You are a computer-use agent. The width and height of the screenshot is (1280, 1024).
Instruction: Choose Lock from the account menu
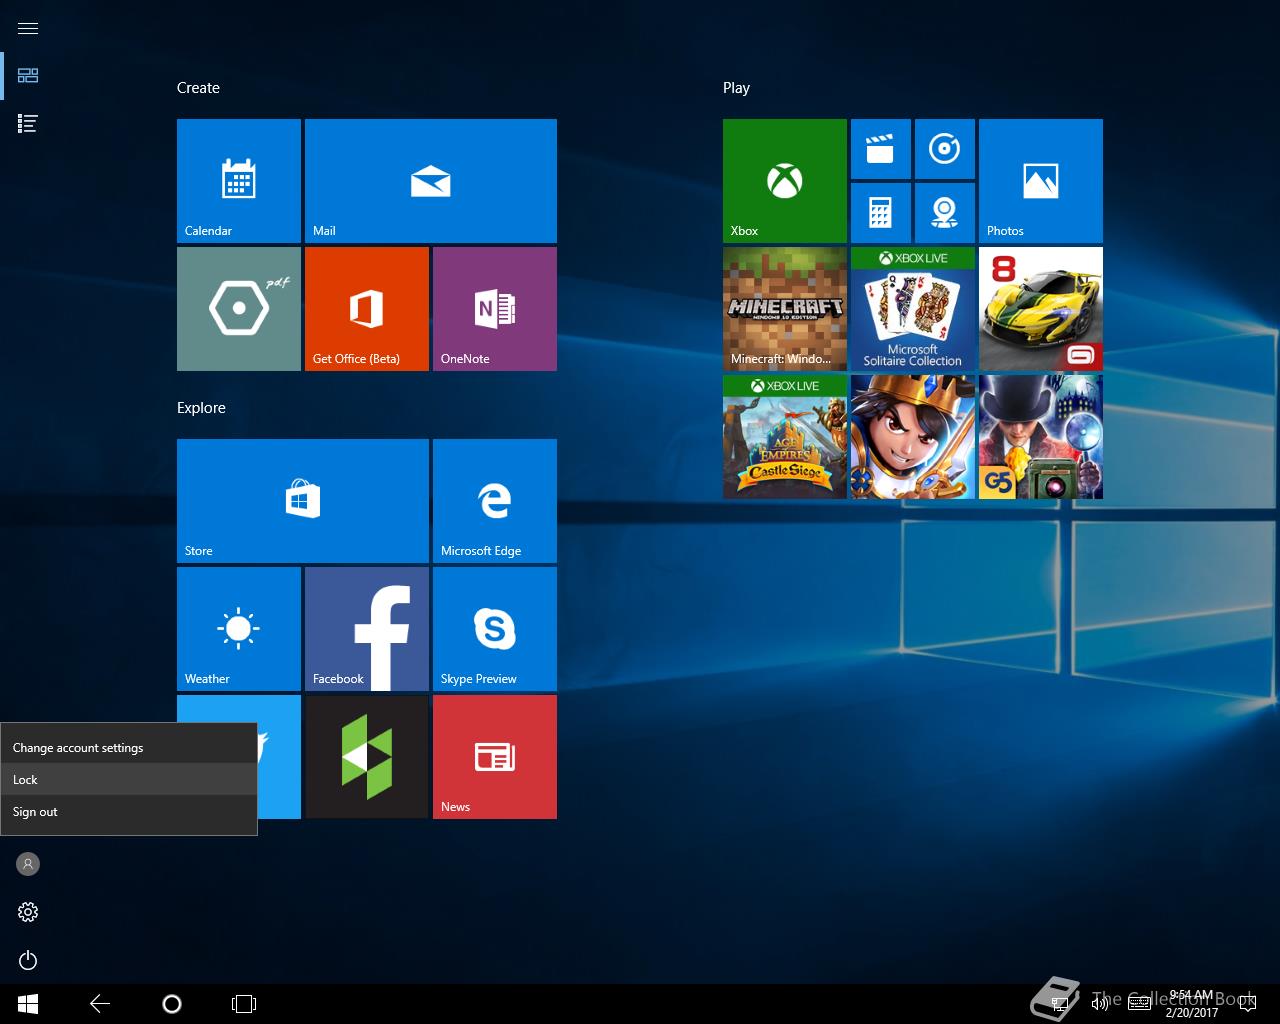[x=129, y=780]
